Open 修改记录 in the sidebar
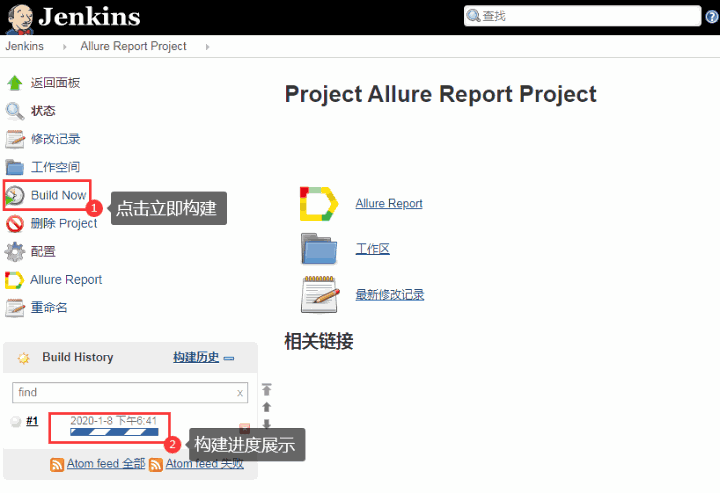The height and width of the screenshot is (493, 720). tap(56, 139)
